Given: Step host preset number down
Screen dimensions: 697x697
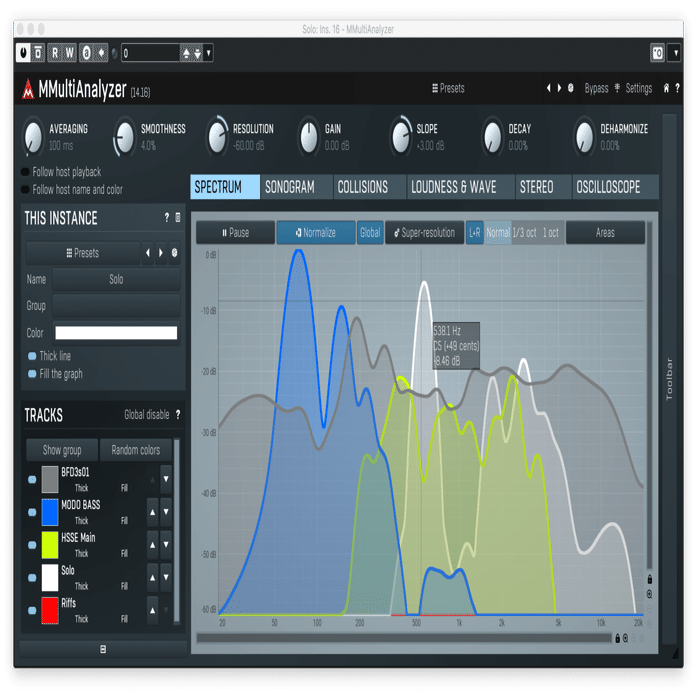Looking at the screenshot, I should pos(197,53).
